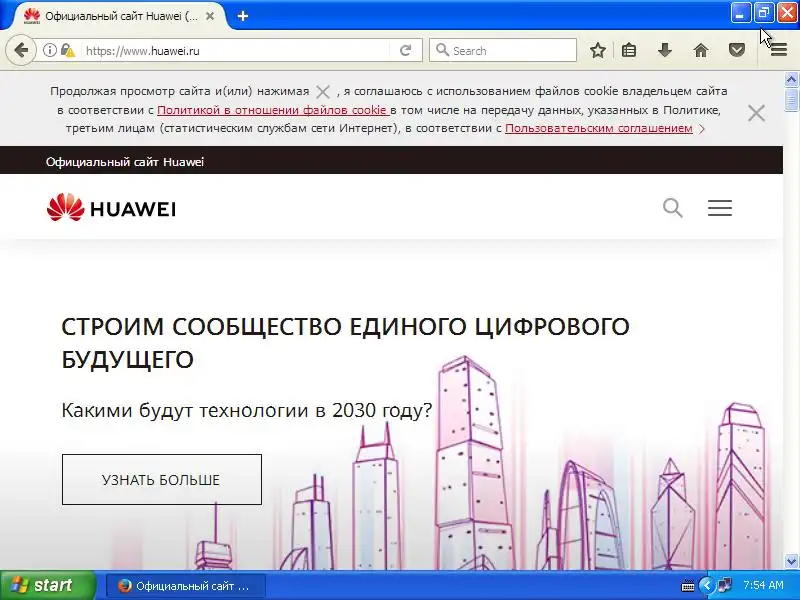Click scrollbar up arrow
Screen dimensions: 800x600
[x=791, y=79]
